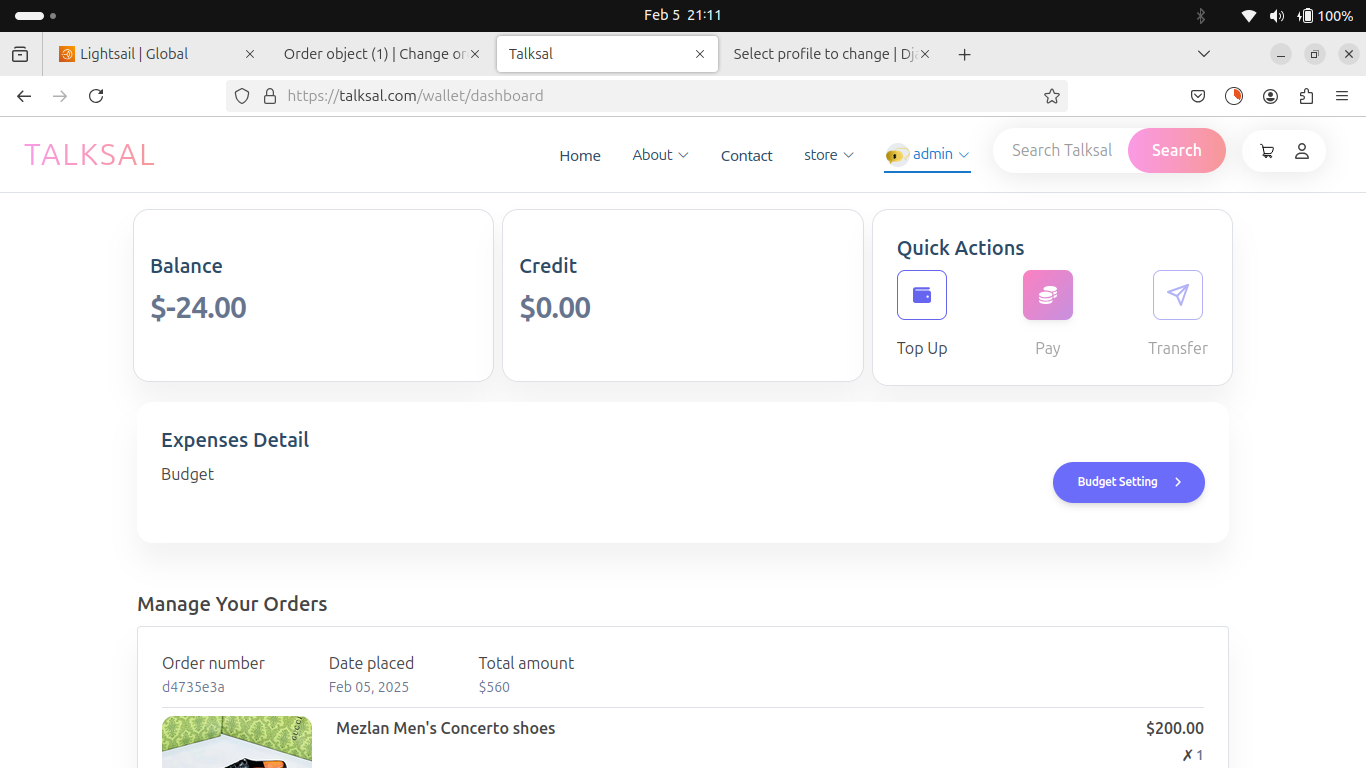Open the shopping cart icon

(1267, 151)
